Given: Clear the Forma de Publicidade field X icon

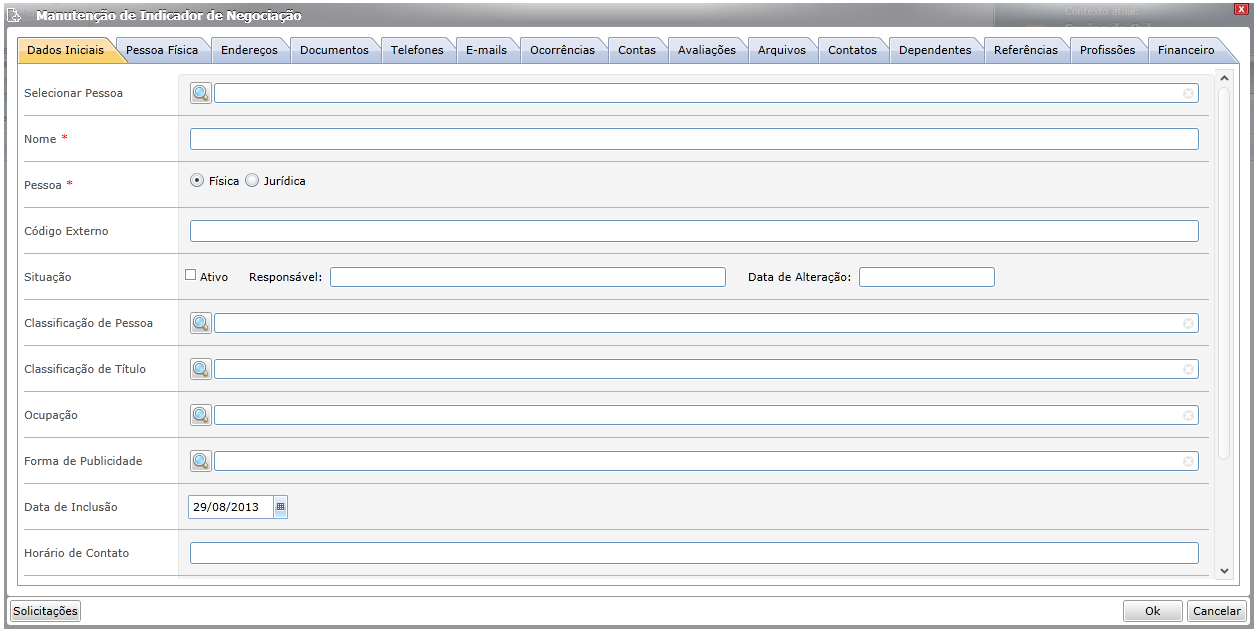Looking at the screenshot, I should pos(1188,461).
